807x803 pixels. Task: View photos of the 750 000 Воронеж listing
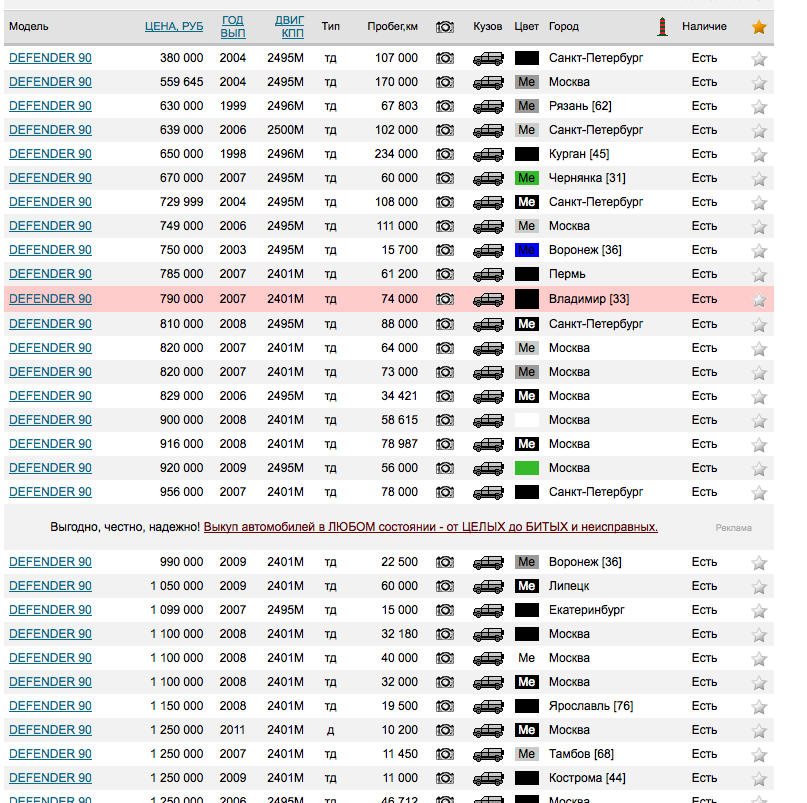tap(445, 251)
